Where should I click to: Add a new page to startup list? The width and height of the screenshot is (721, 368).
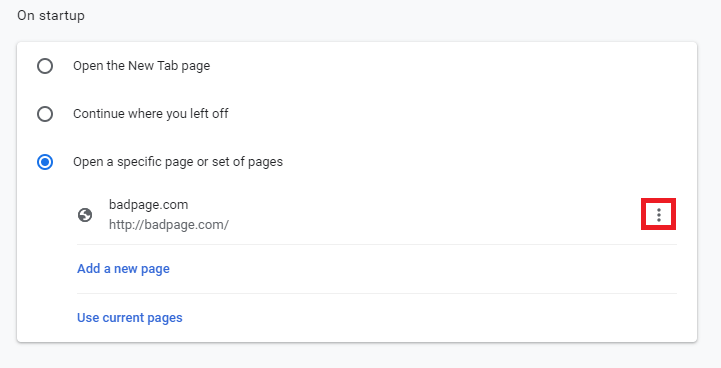click(x=123, y=269)
